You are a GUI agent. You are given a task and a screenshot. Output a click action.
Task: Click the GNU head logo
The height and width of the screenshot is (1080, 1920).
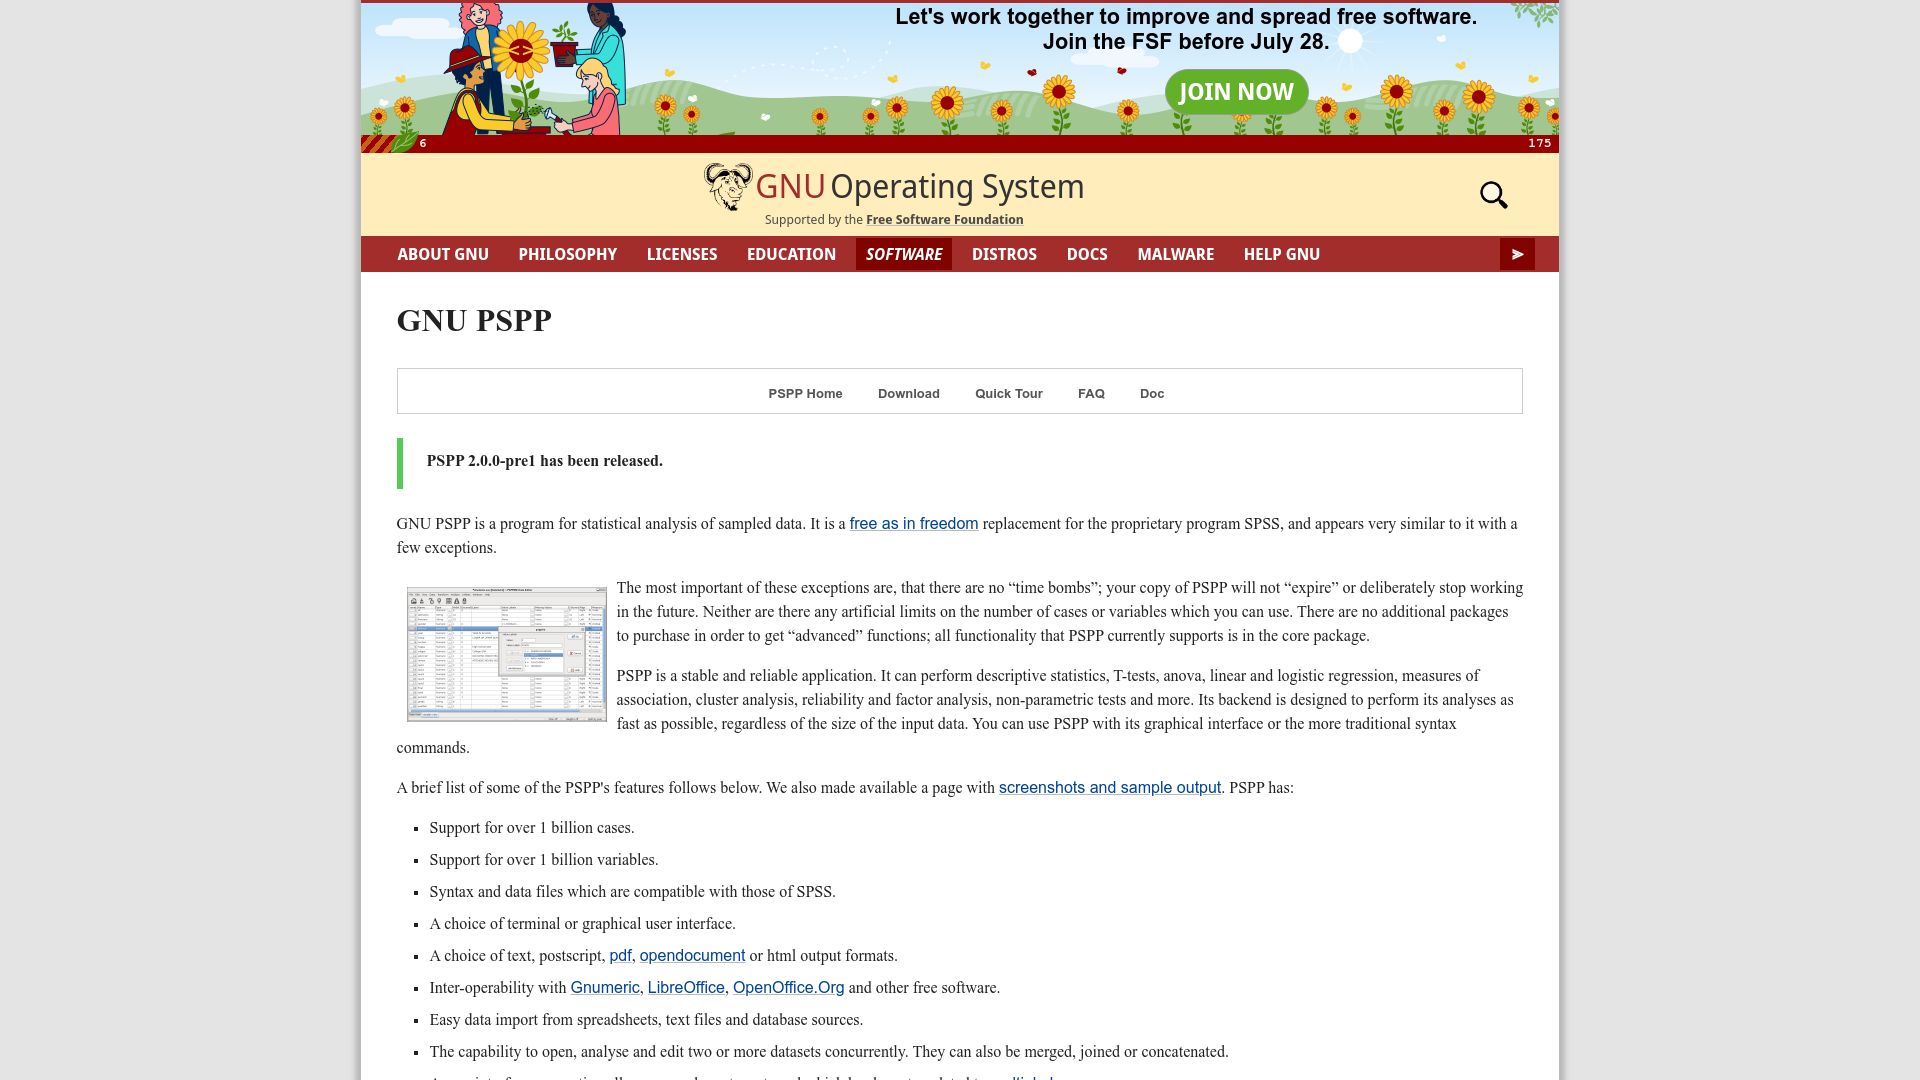[728, 187]
